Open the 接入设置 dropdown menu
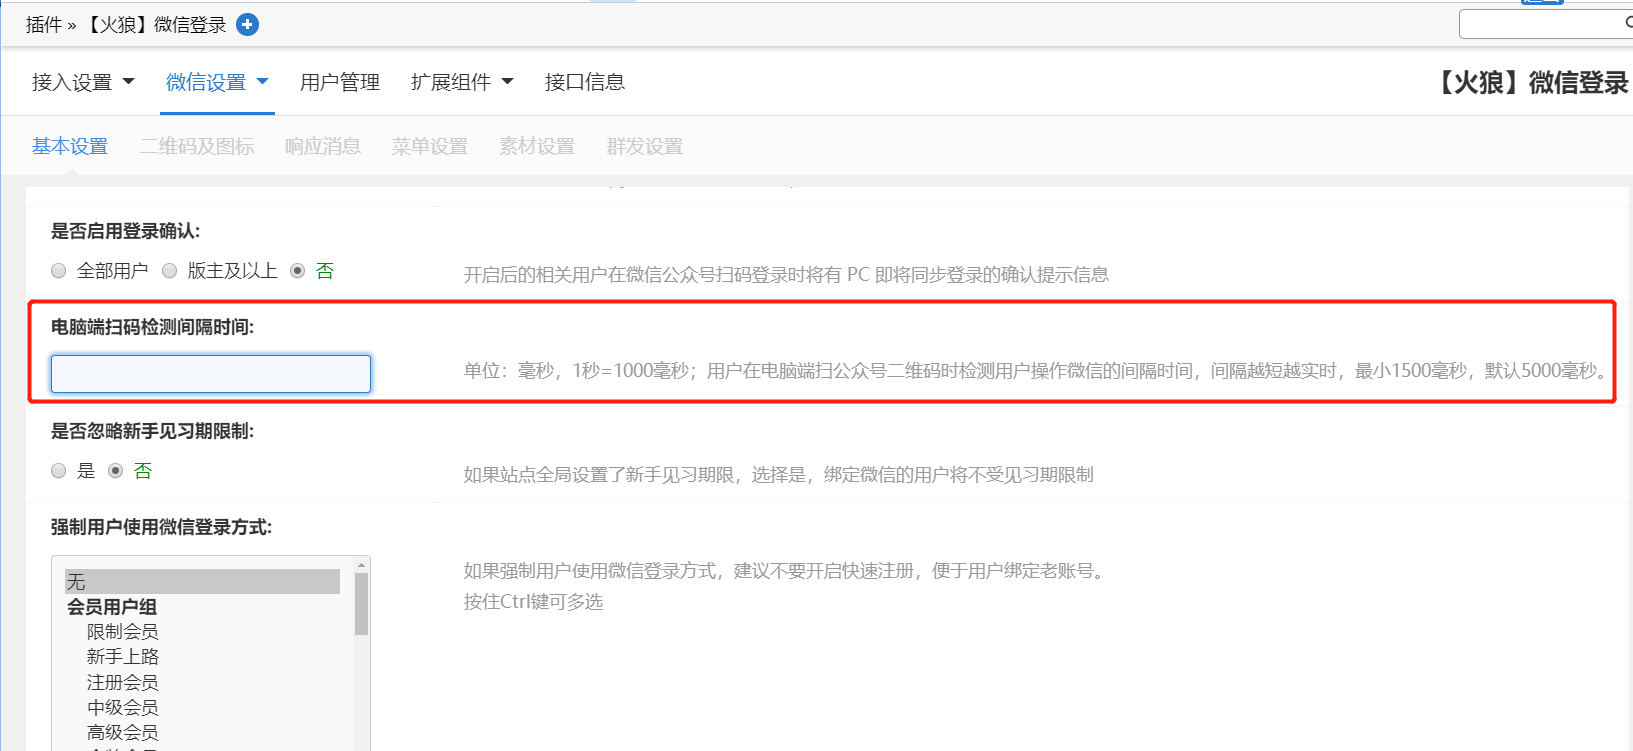 (x=83, y=82)
